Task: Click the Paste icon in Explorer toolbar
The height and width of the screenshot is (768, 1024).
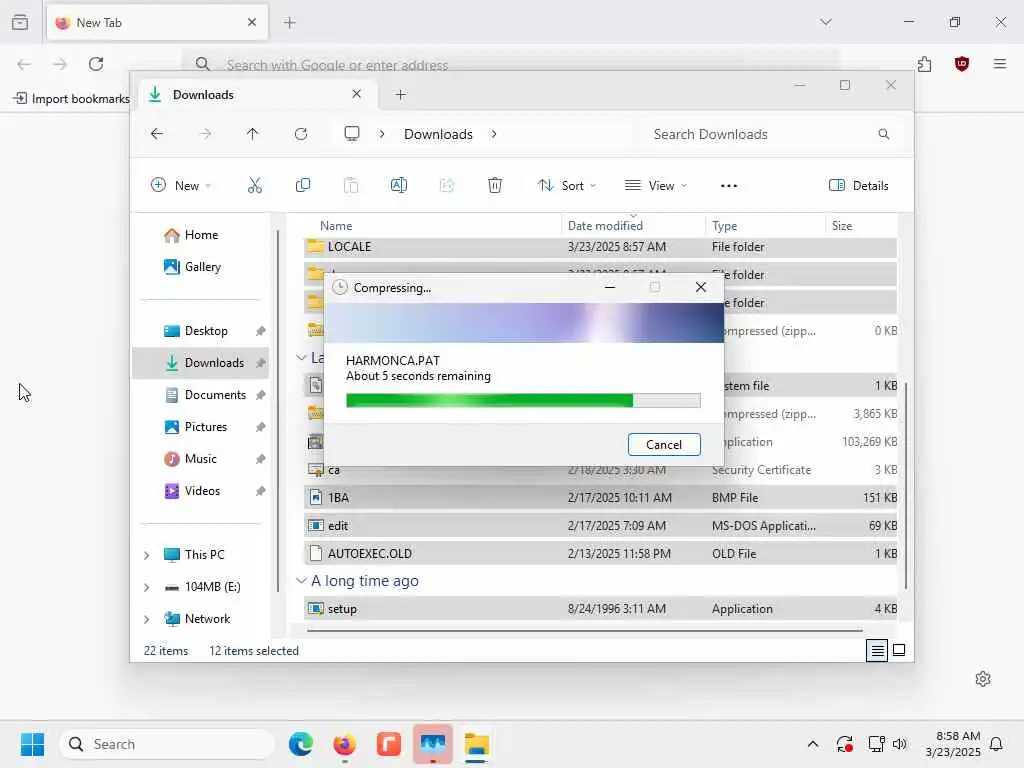Action: pos(351,185)
